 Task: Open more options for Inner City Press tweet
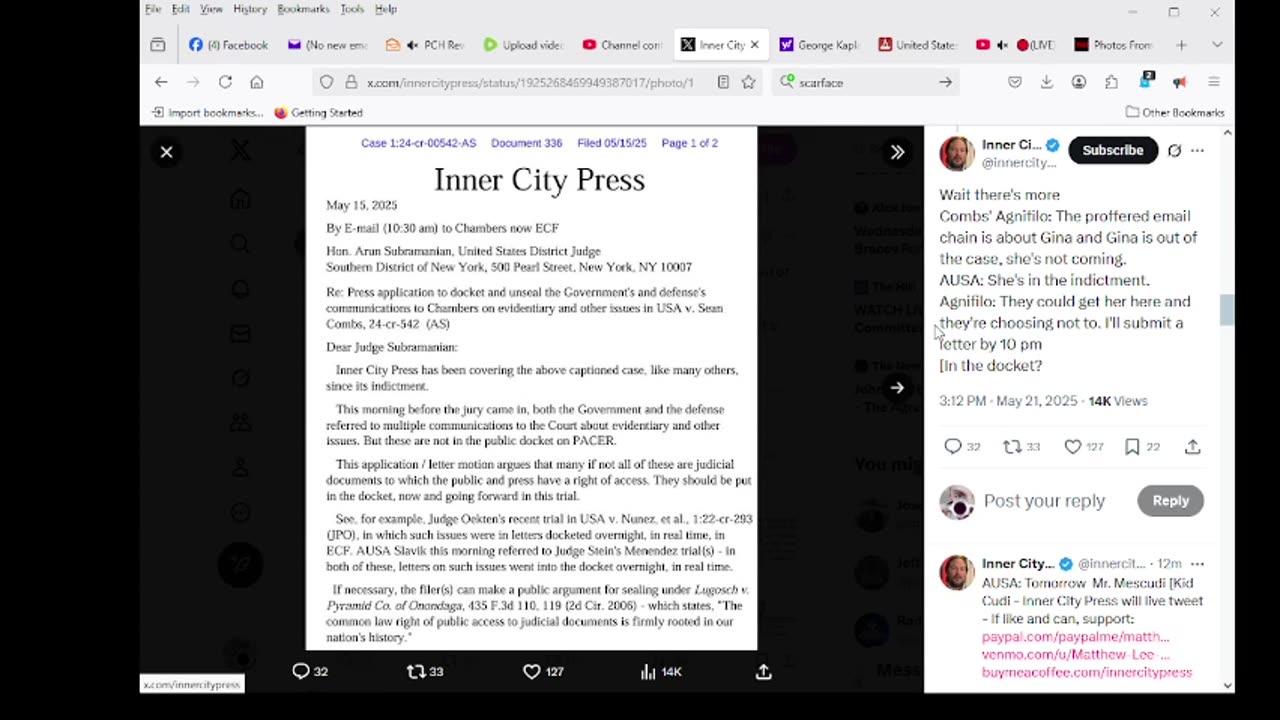pos(1198,150)
